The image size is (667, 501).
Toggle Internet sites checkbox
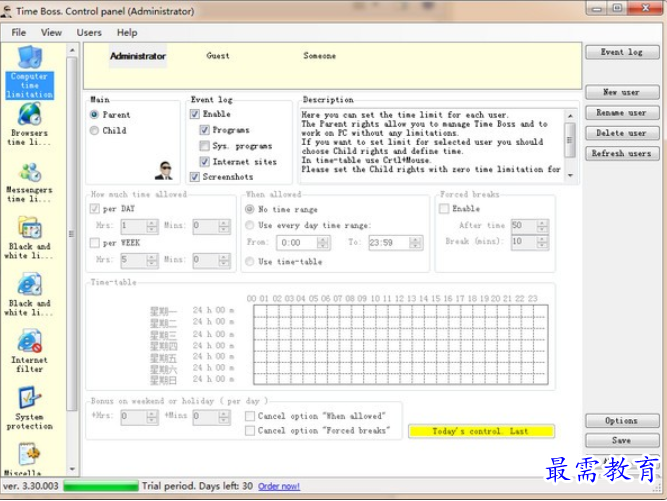(x=204, y=162)
